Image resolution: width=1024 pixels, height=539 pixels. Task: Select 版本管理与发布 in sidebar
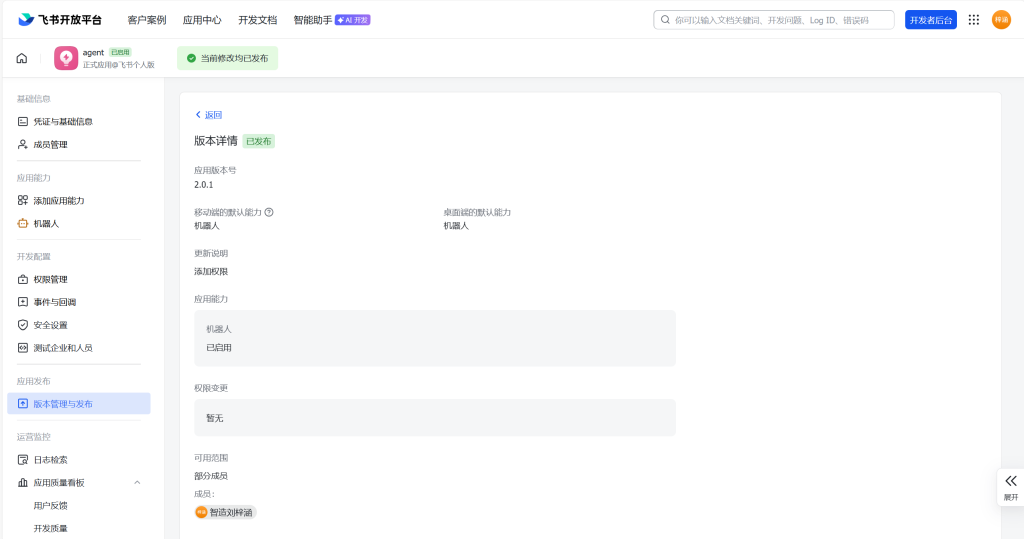(x=62, y=404)
